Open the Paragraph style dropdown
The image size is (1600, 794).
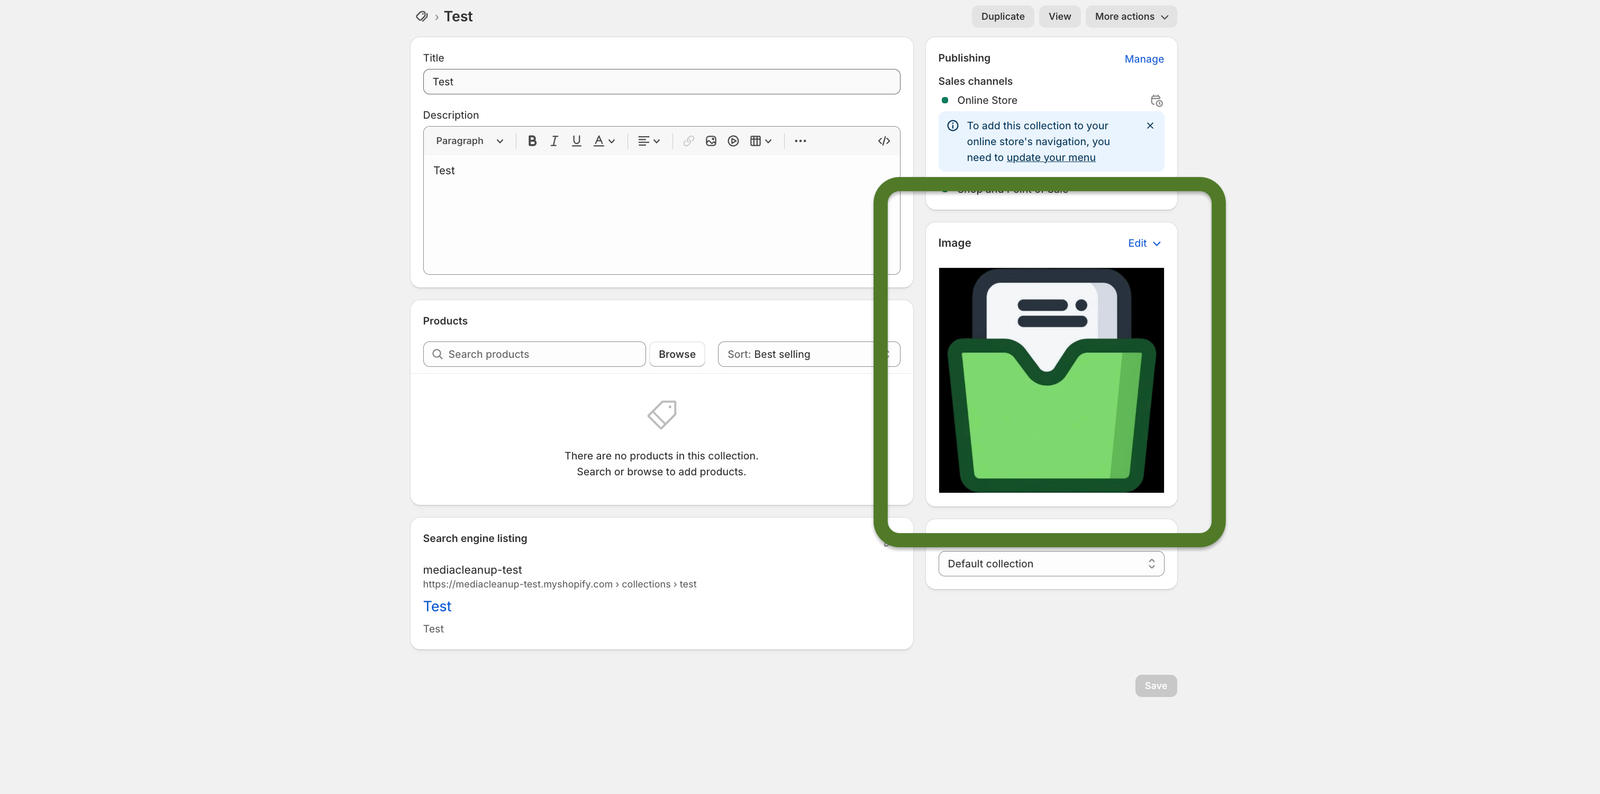point(470,141)
